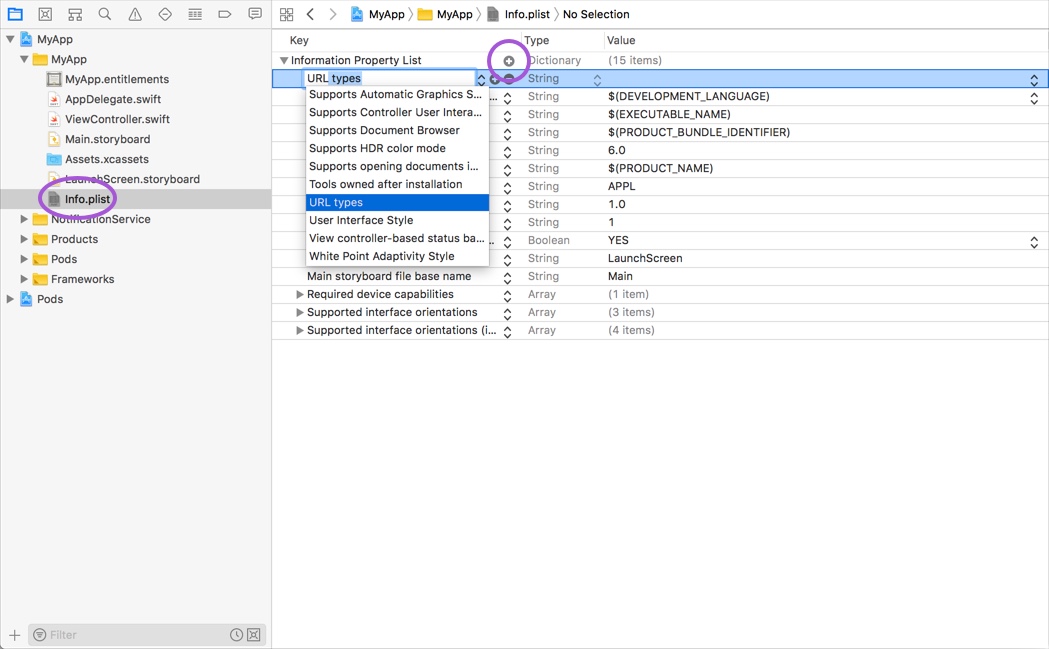Open the Project navigator folder icon

pos(15,13)
